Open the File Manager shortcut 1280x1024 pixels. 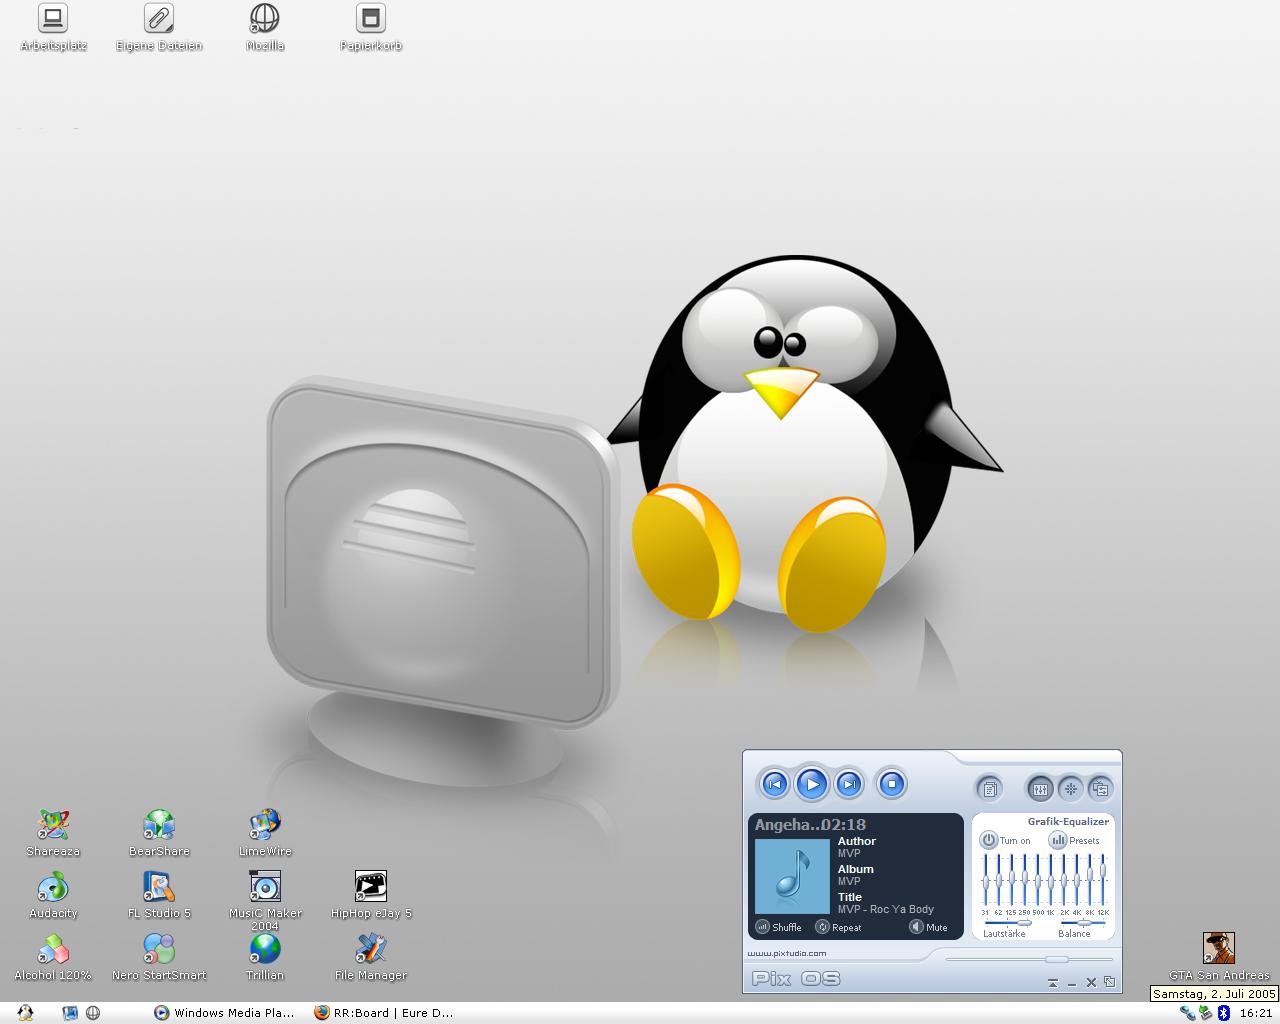(x=371, y=958)
